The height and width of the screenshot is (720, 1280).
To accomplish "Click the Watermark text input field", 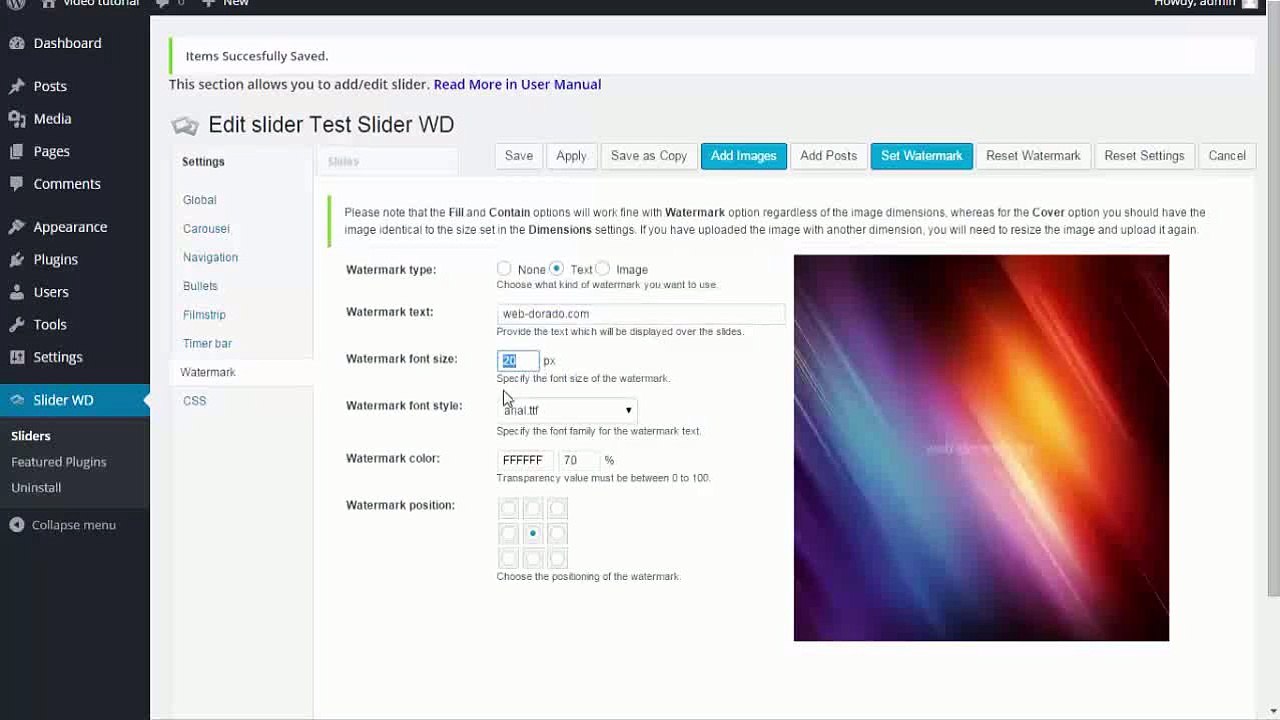I will [x=641, y=314].
